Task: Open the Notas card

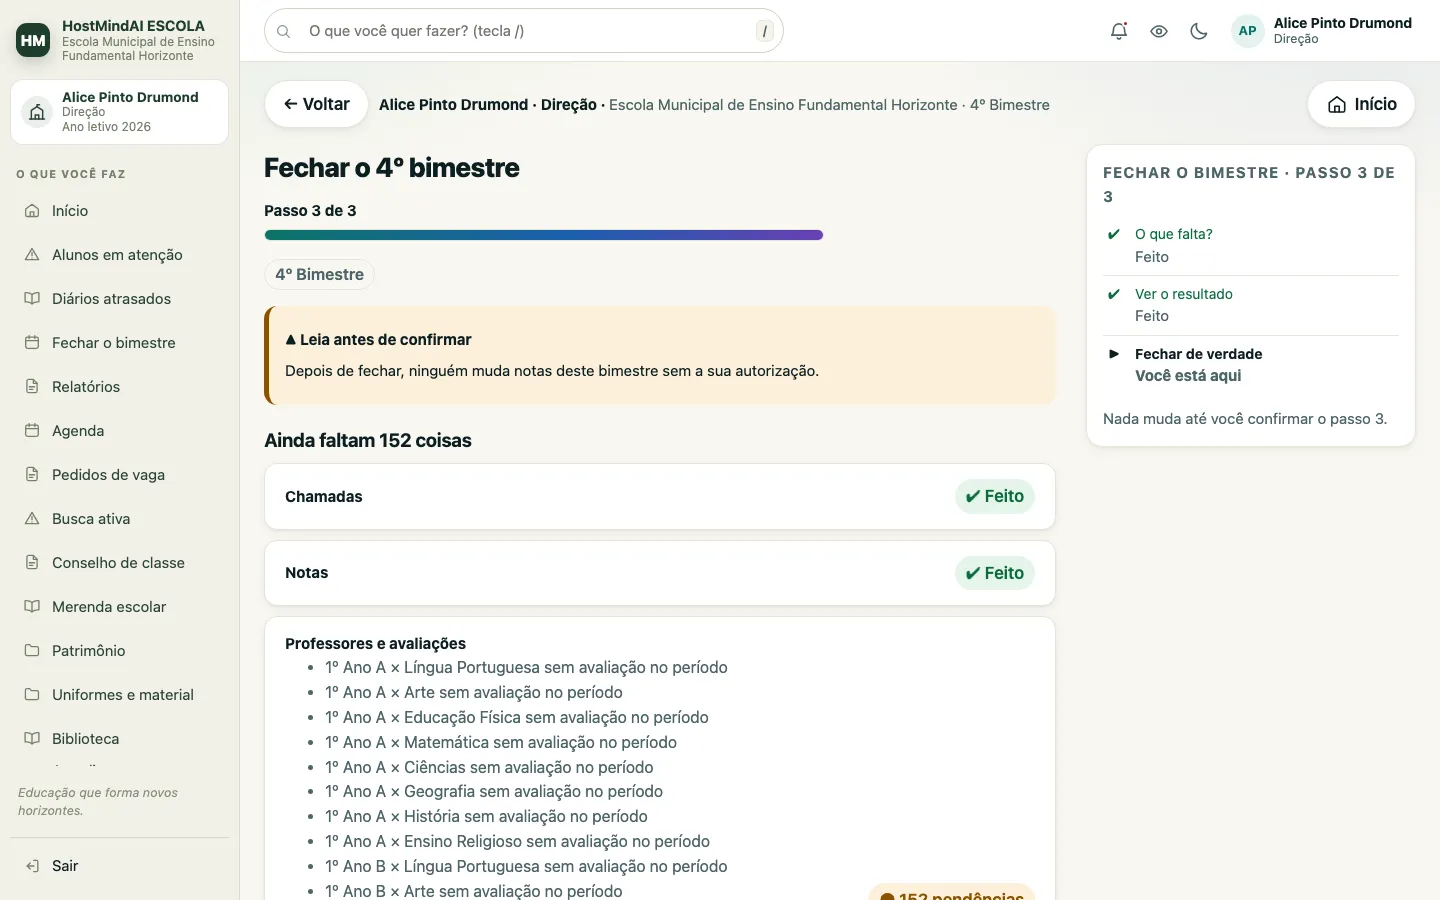Action: (660, 573)
